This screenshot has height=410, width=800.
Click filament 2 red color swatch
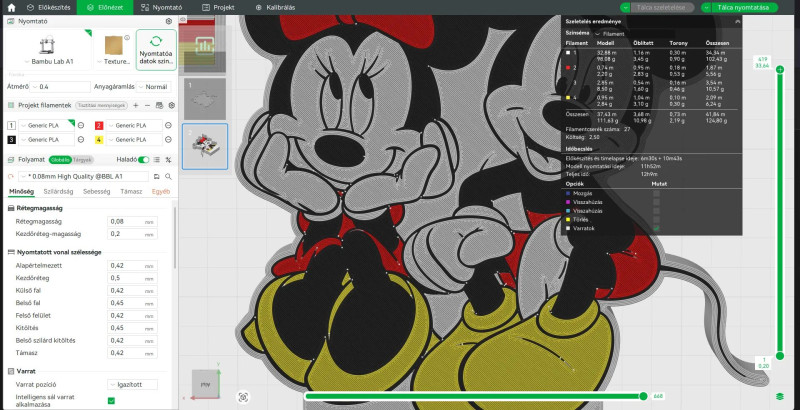(x=99, y=125)
